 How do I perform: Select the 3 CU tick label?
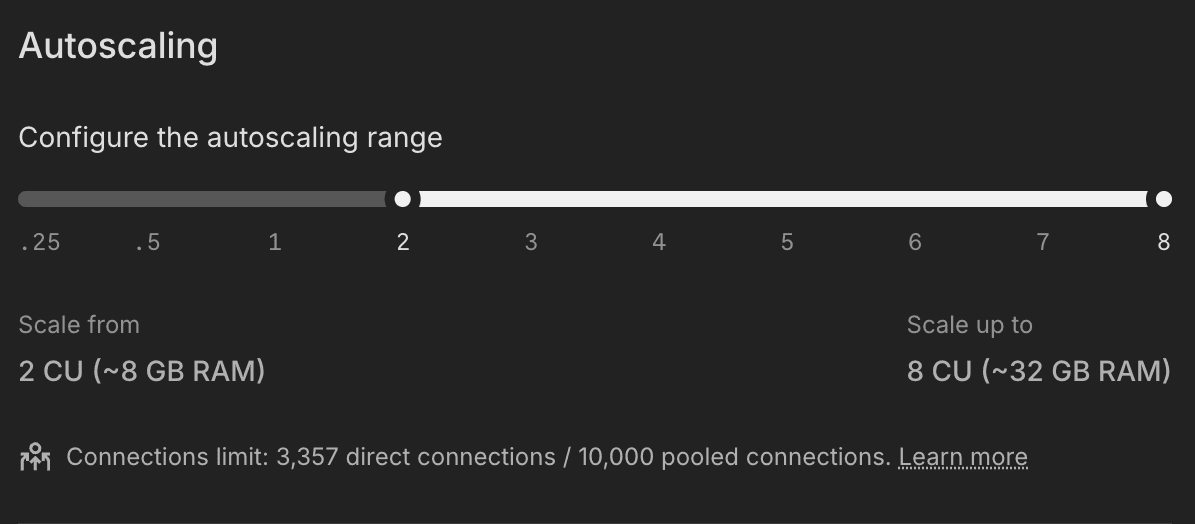[531, 242]
